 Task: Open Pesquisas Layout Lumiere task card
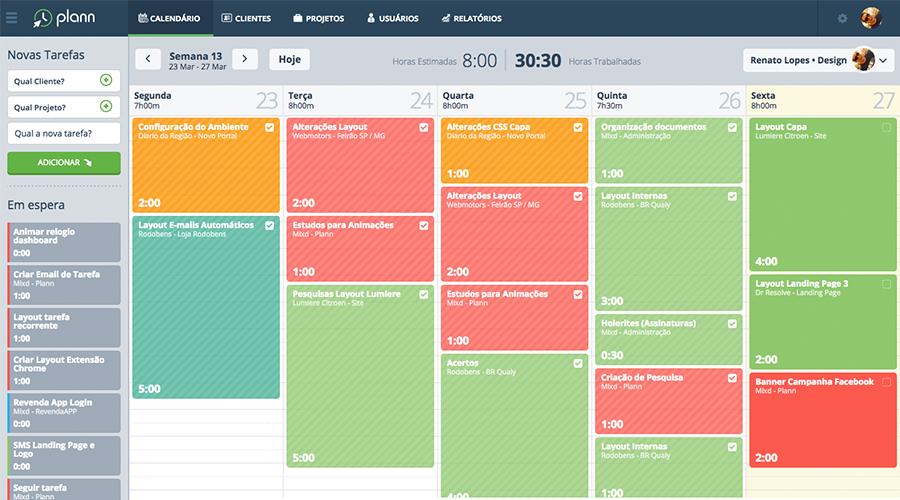coord(360,376)
